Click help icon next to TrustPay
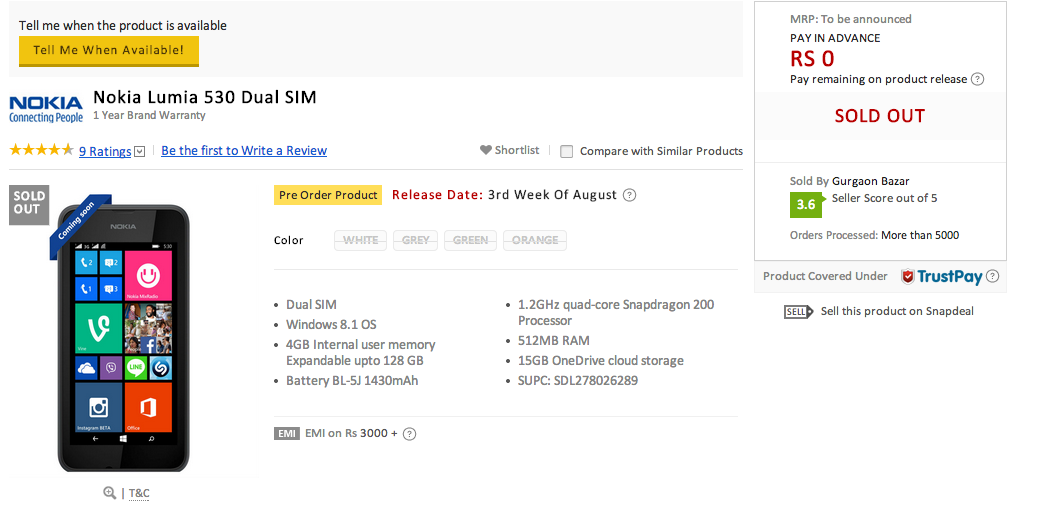This screenshot has height=507, width=1041. pos(992,277)
